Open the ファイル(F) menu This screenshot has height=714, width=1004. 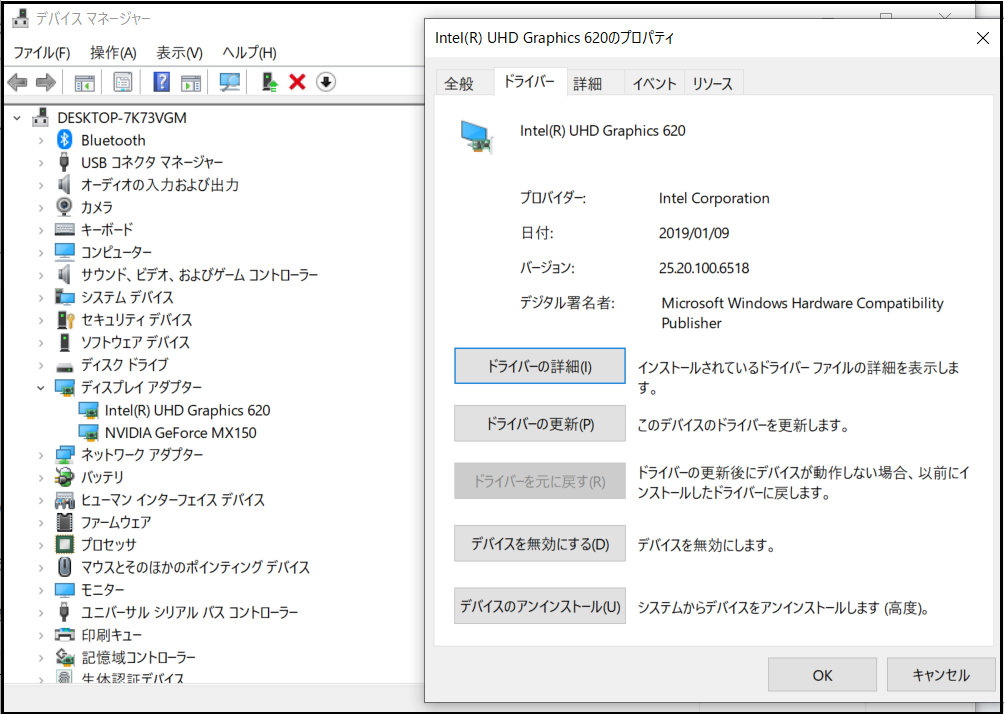42,53
